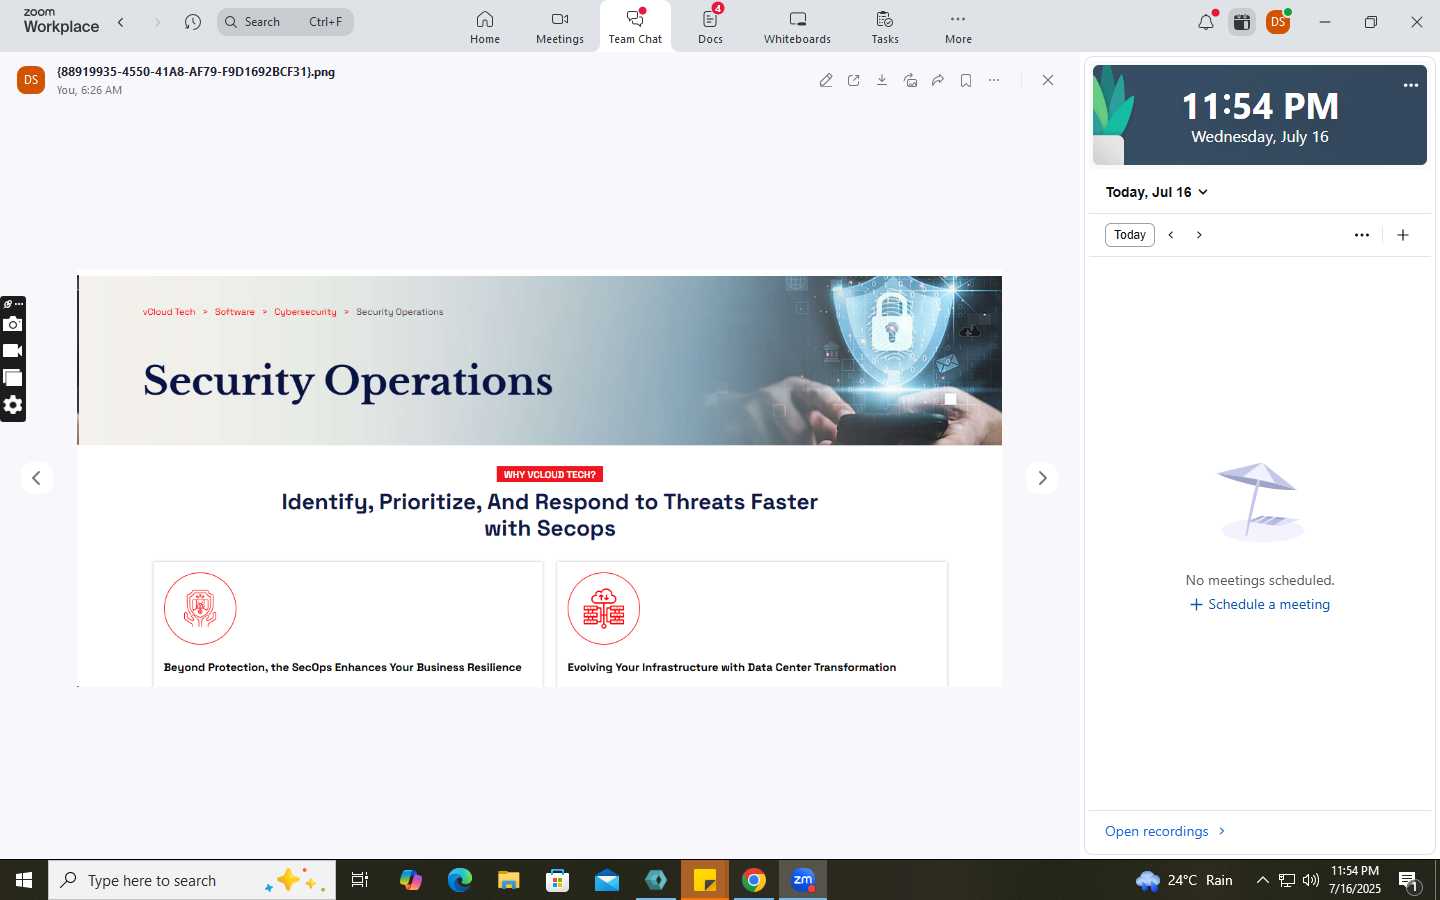This screenshot has height=900, width=1440.
Task: Open more image options ellipsis
Action: (x=994, y=80)
